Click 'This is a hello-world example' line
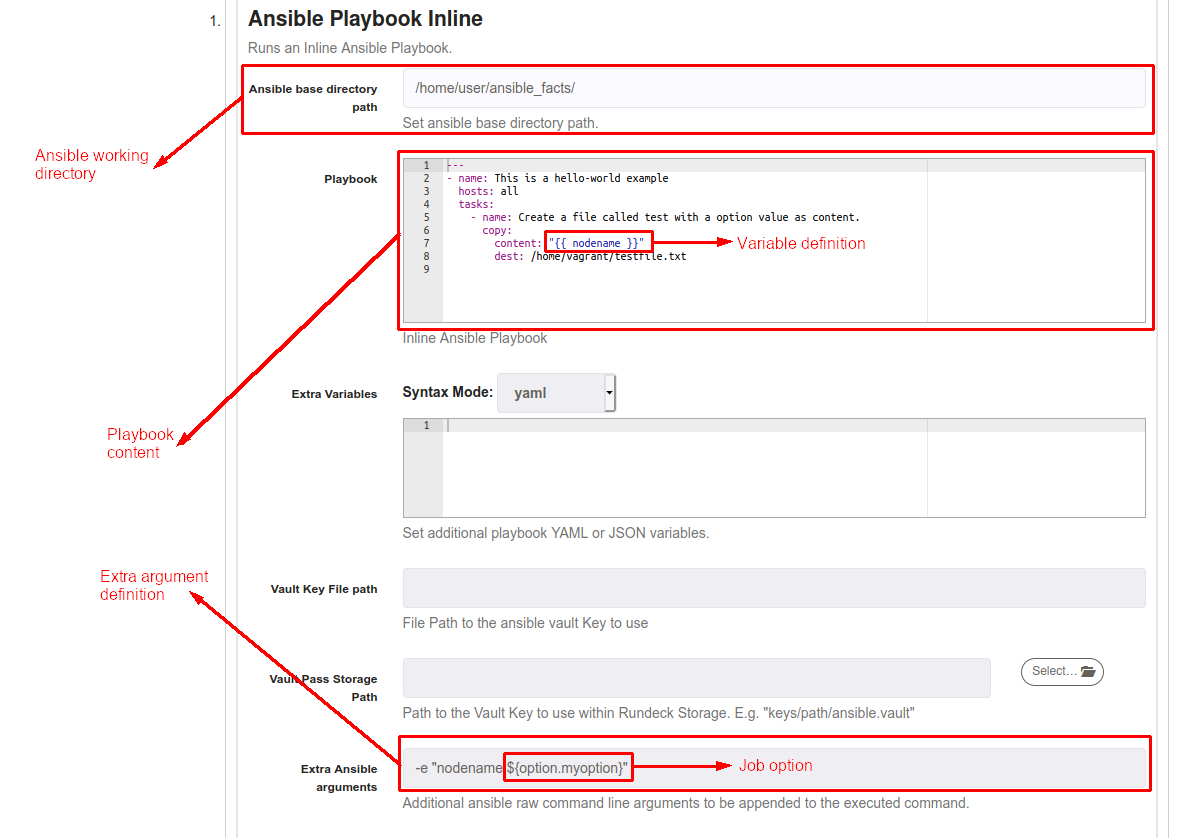 click(x=559, y=179)
